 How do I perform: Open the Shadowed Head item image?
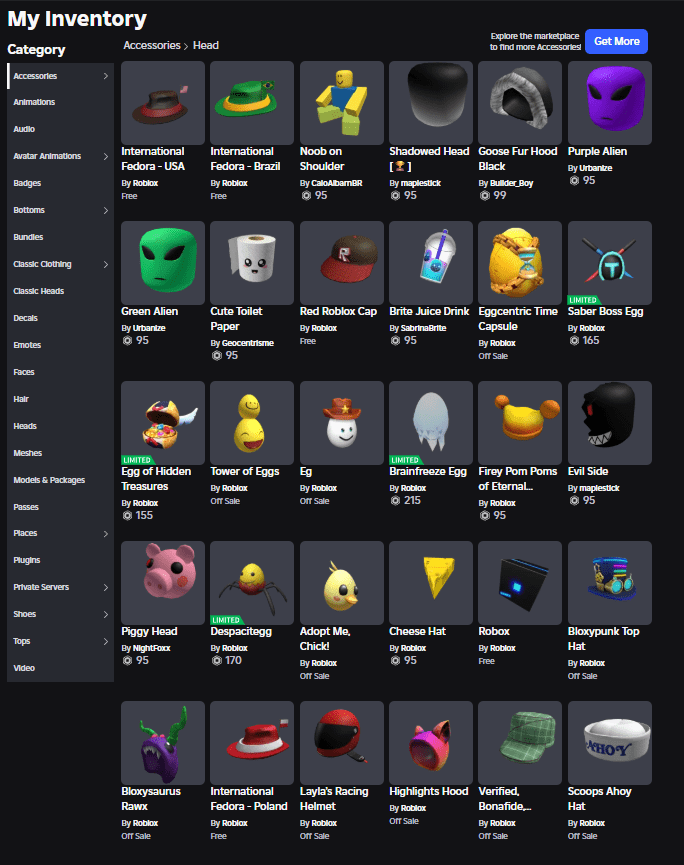coord(431,103)
